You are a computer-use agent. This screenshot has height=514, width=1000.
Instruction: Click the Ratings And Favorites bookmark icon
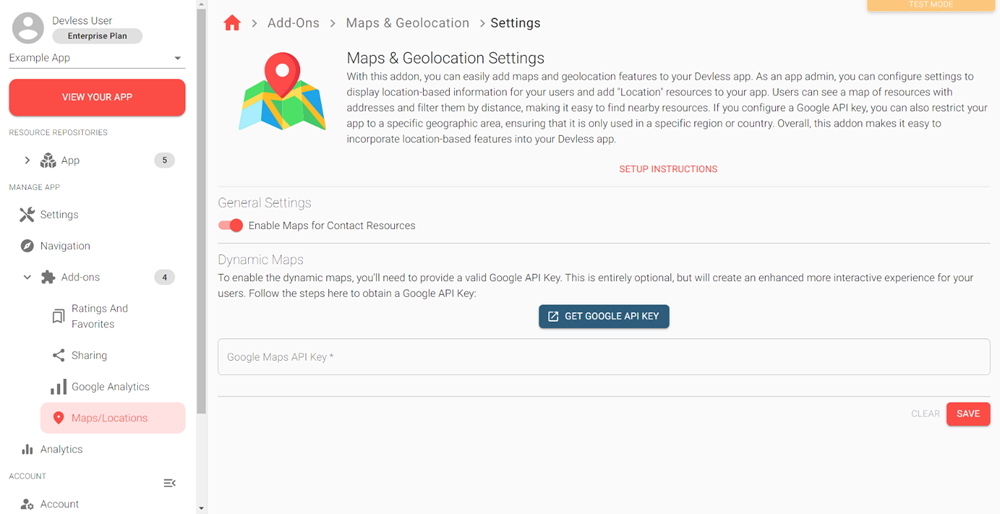point(58,317)
